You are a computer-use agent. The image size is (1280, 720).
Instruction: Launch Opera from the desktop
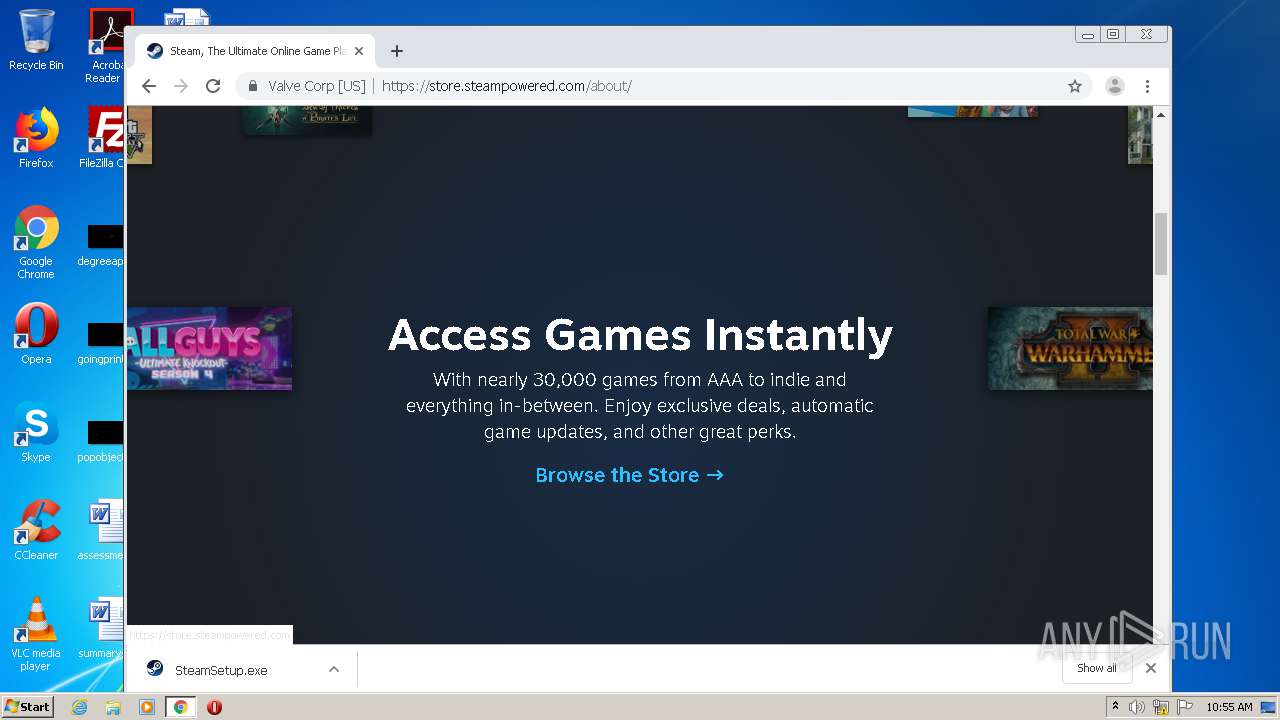click(36, 334)
